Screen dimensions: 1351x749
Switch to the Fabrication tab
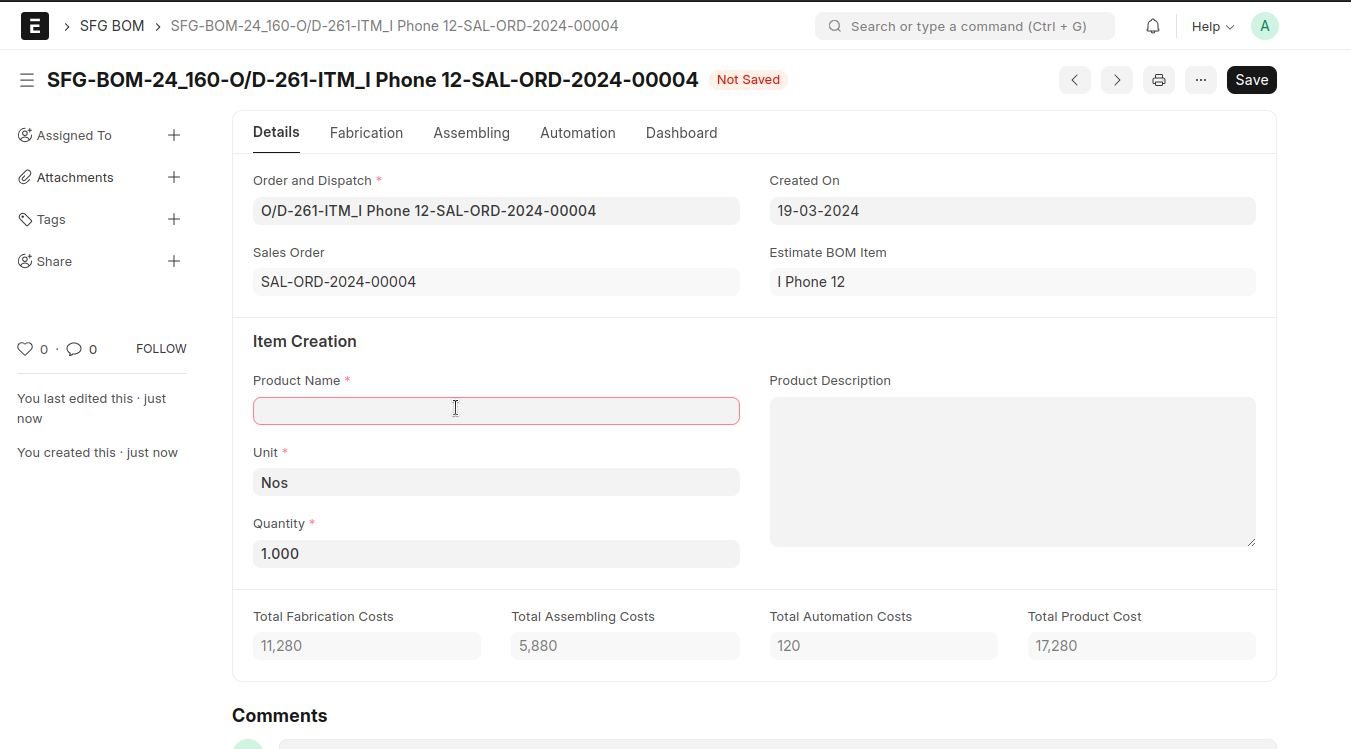(x=366, y=133)
